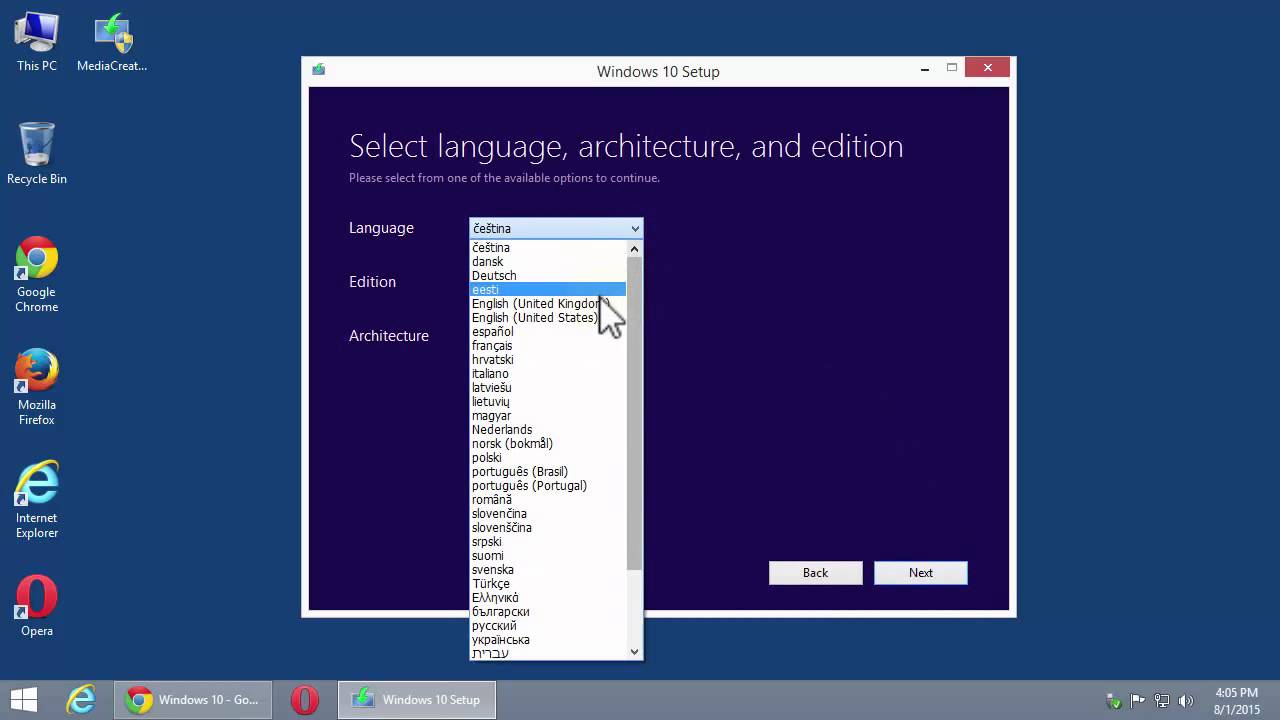The image size is (1280, 720).
Task: Open Action Center flag in system tray
Action: coord(1138,701)
